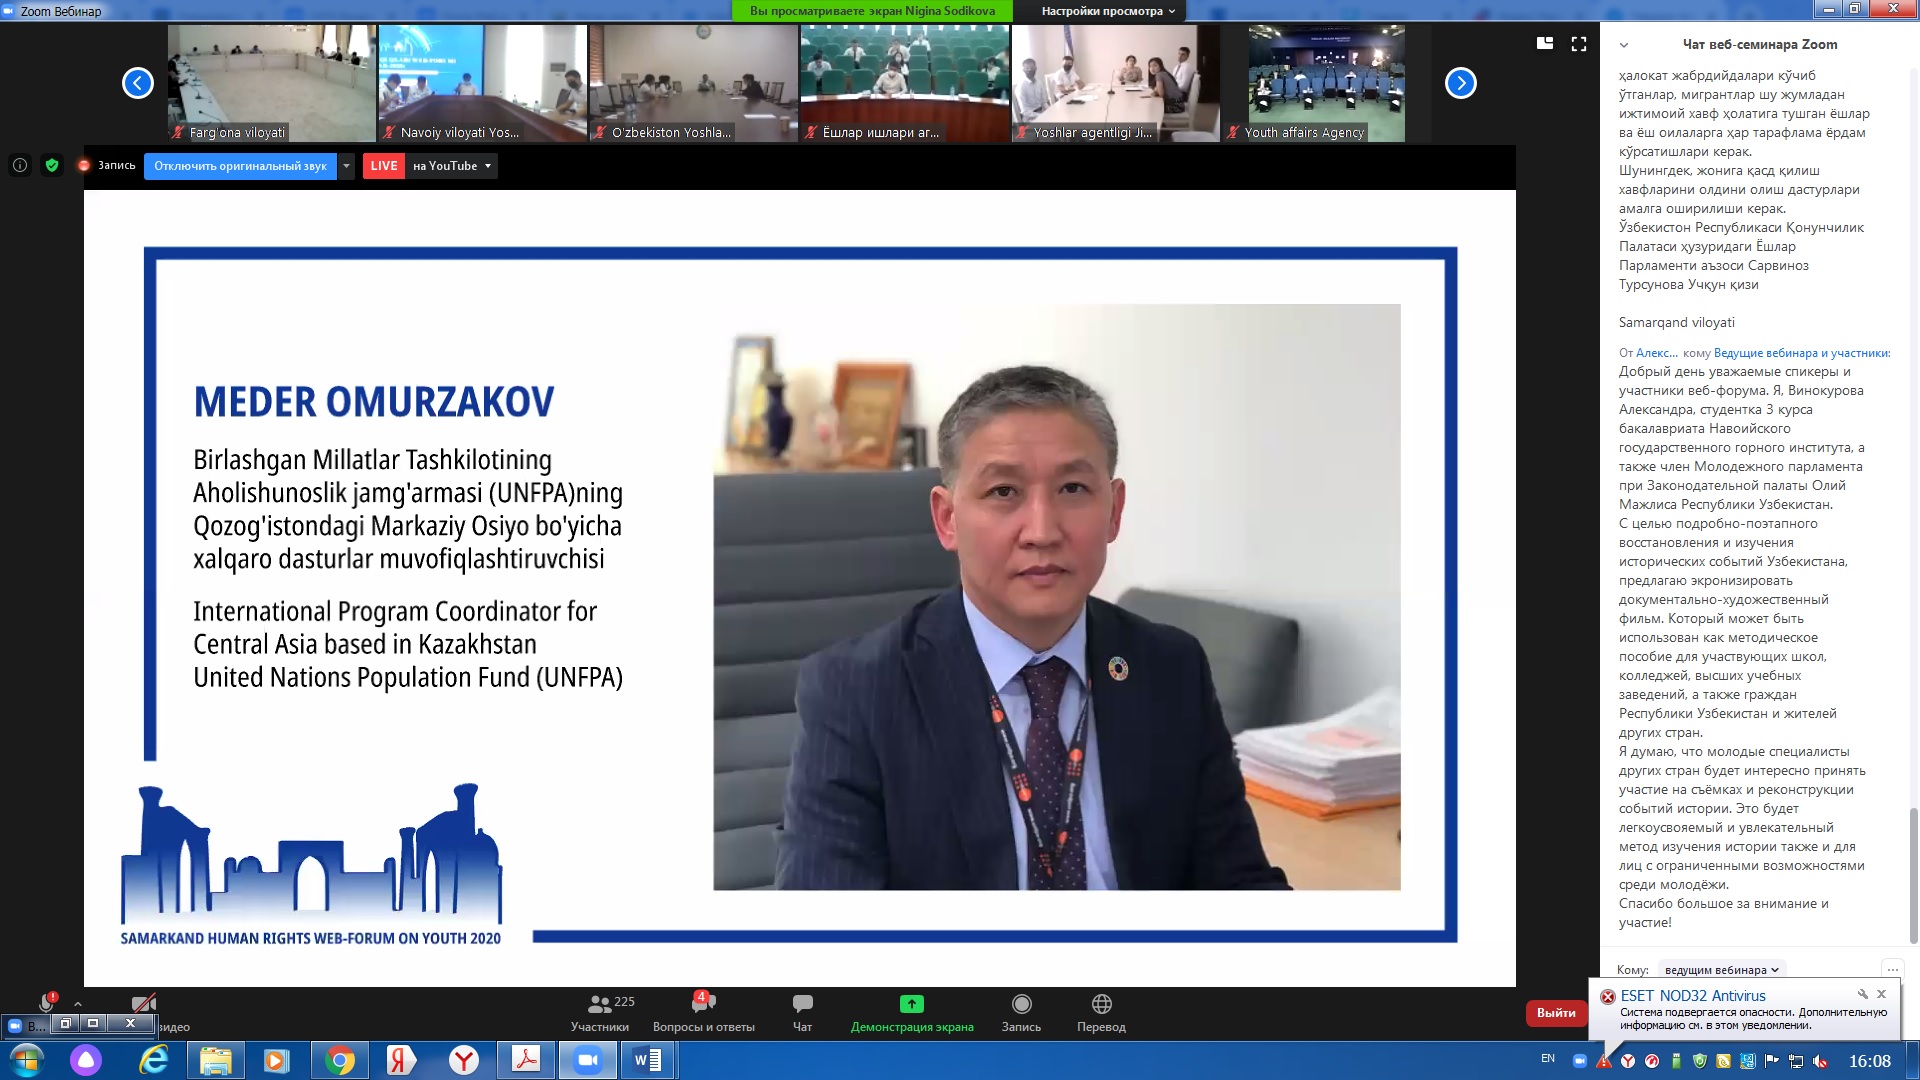Select O'zbekiston Yoshla... video thumbnail

(x=693, y=83)
